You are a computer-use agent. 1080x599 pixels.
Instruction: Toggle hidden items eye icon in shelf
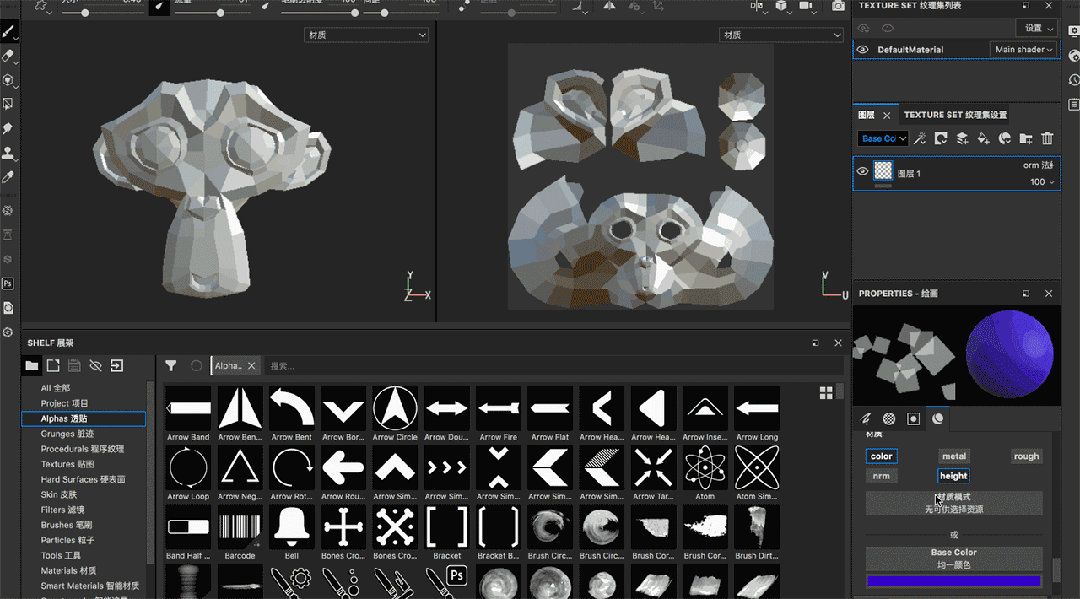pyautogui.click(x=96, y=366)
